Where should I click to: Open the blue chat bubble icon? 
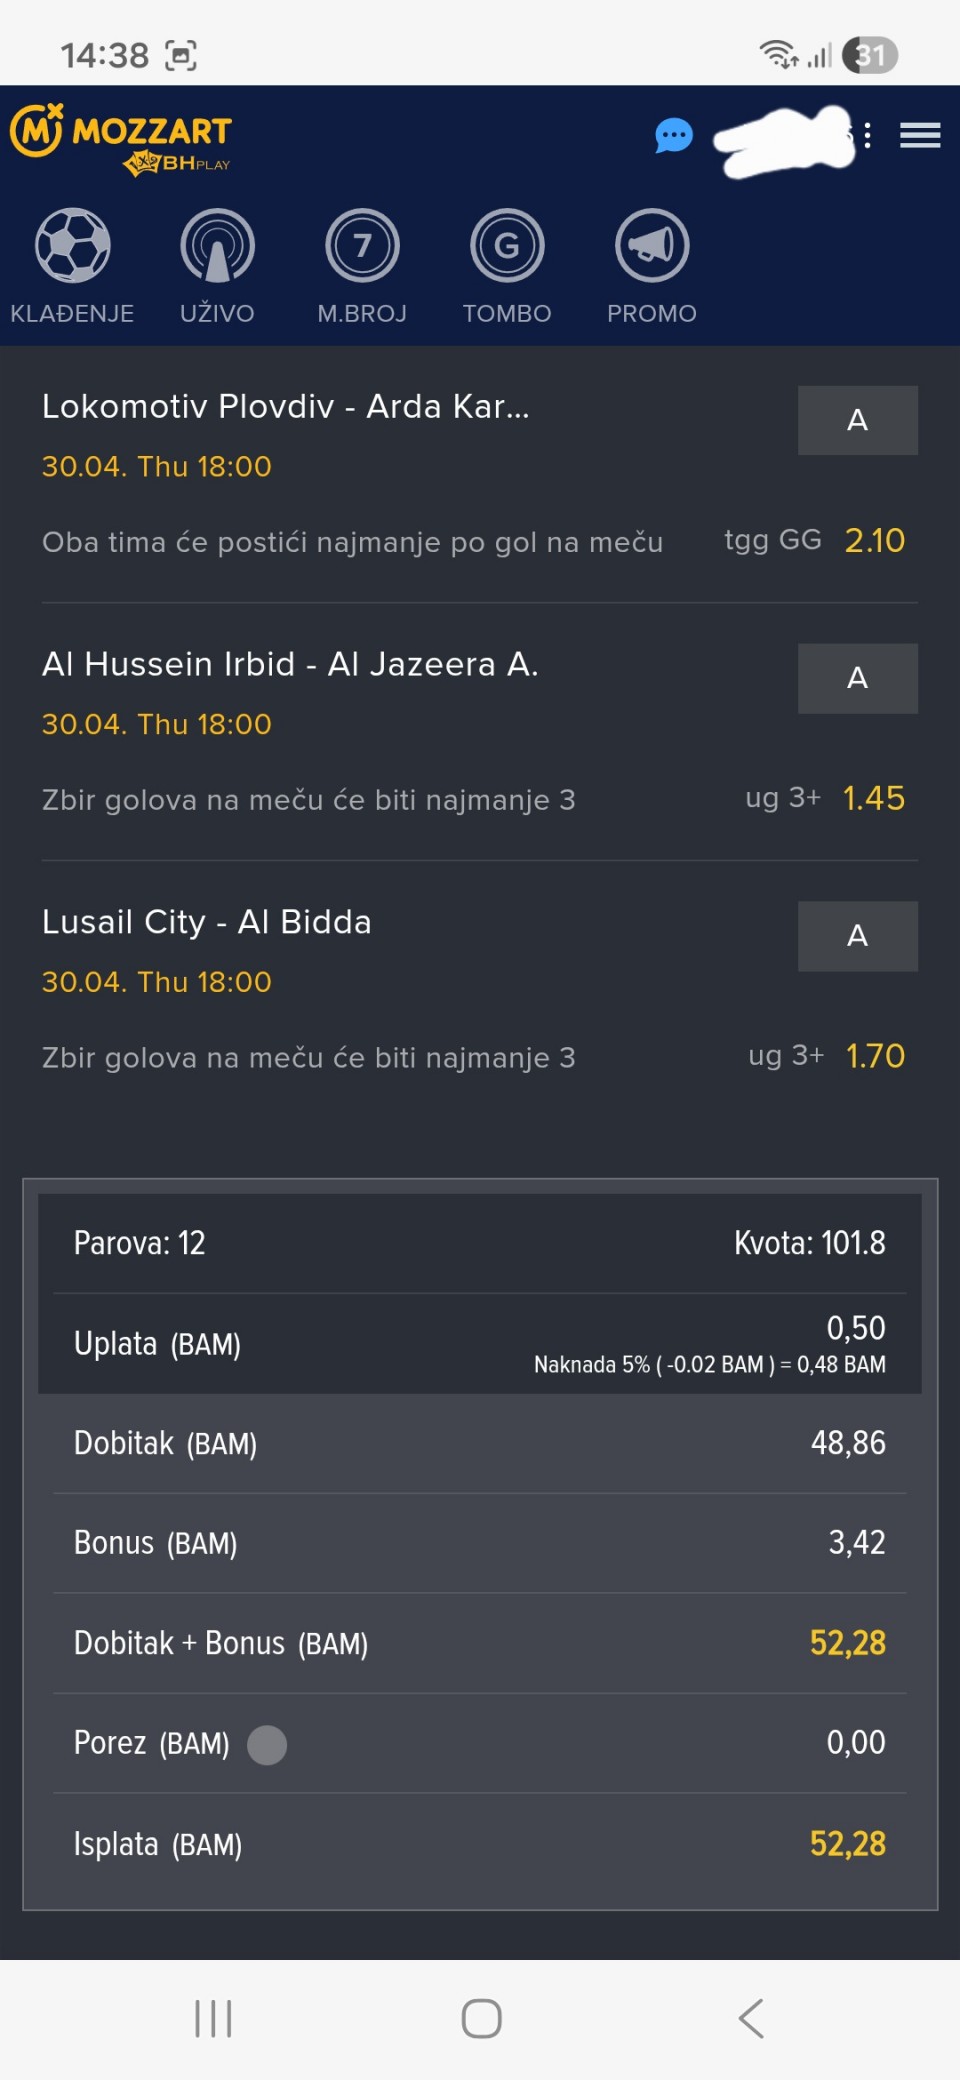click(x=673, y=135)
